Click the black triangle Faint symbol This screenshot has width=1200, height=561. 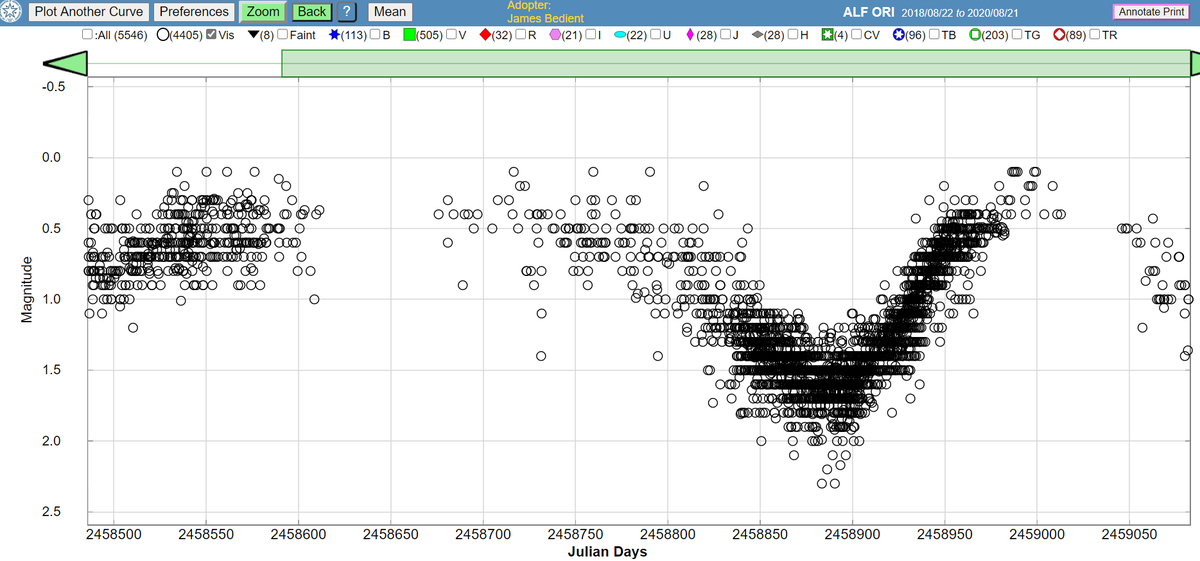tap(253, 35)
